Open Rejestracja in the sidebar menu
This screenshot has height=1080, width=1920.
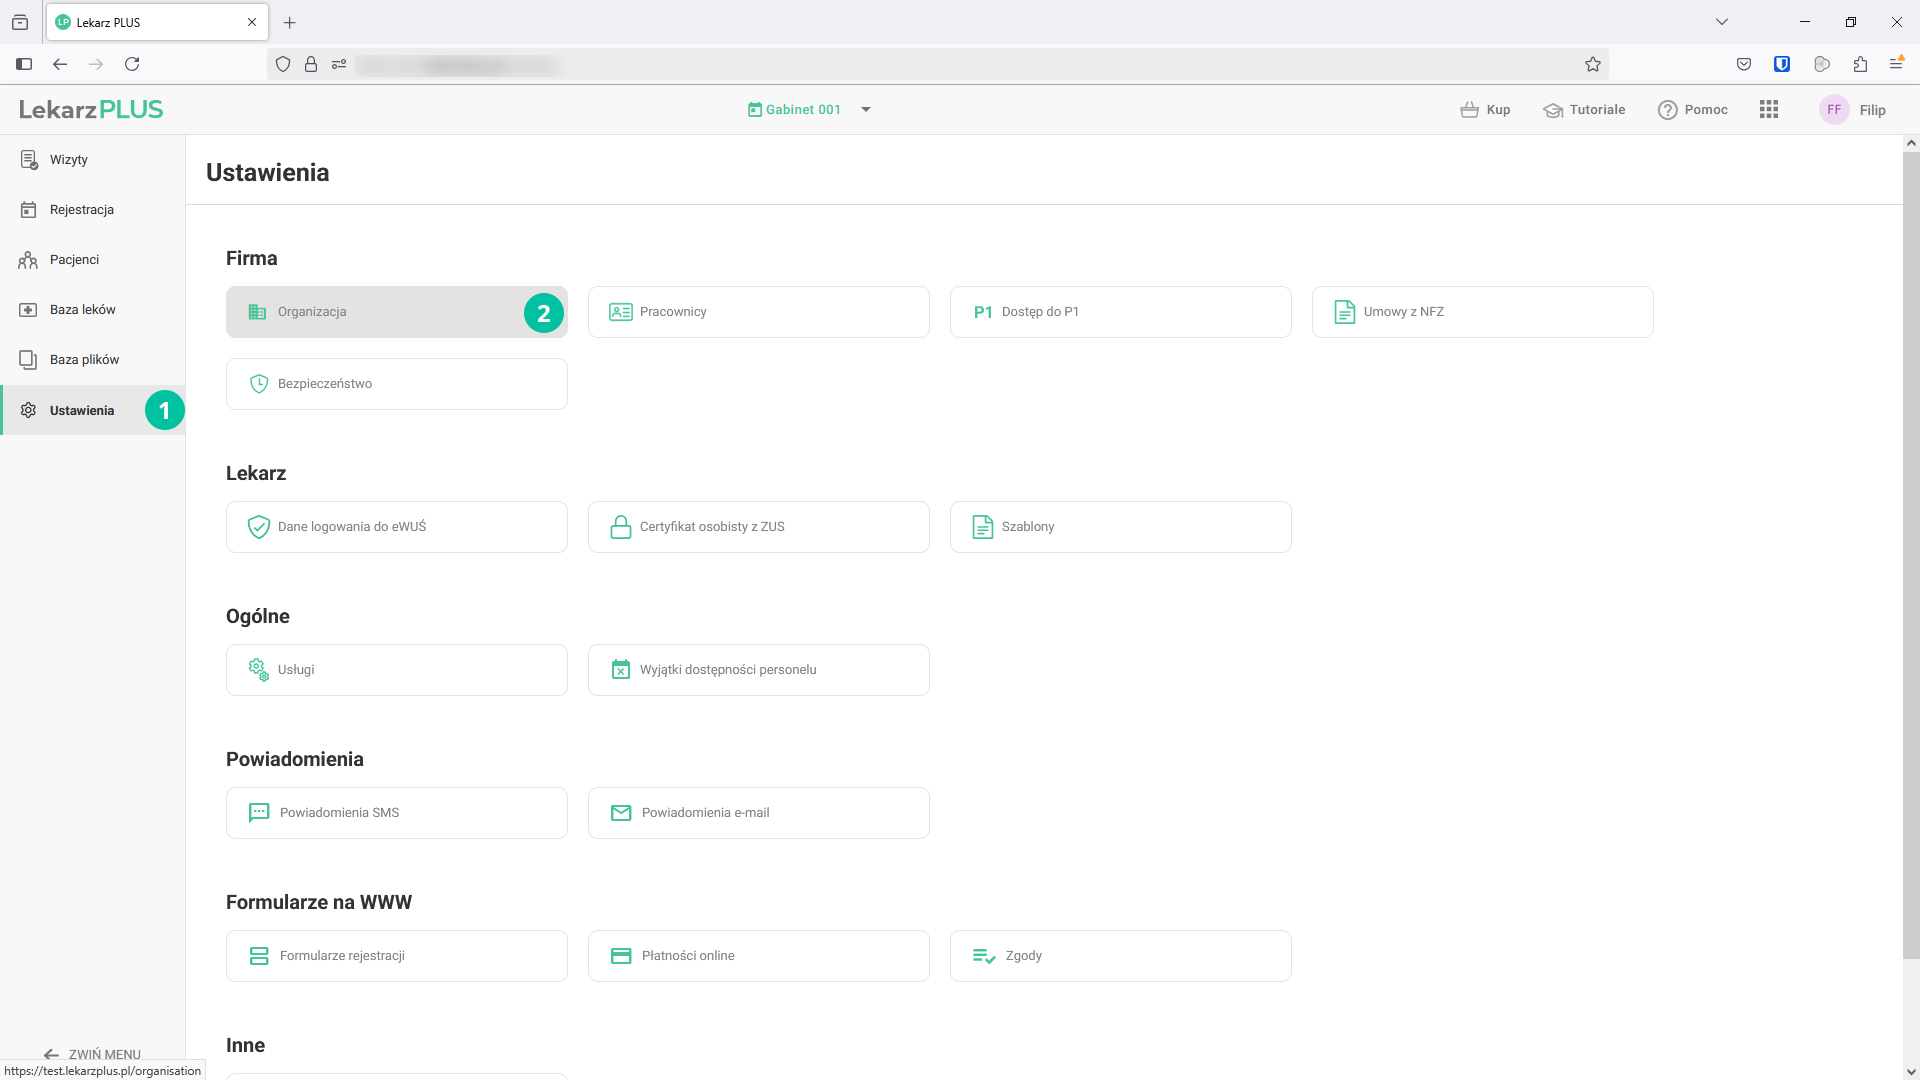click(x=81, y=210)
